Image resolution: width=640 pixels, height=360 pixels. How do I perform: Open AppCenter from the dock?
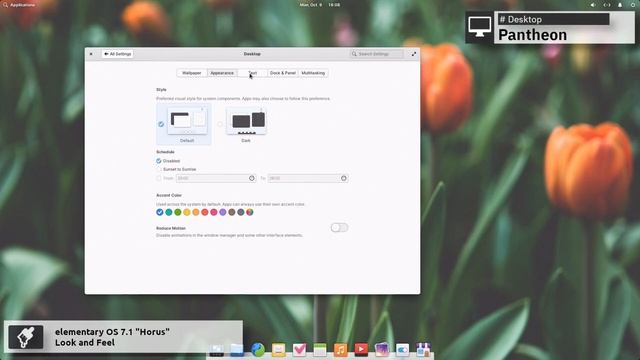point(423,350)
